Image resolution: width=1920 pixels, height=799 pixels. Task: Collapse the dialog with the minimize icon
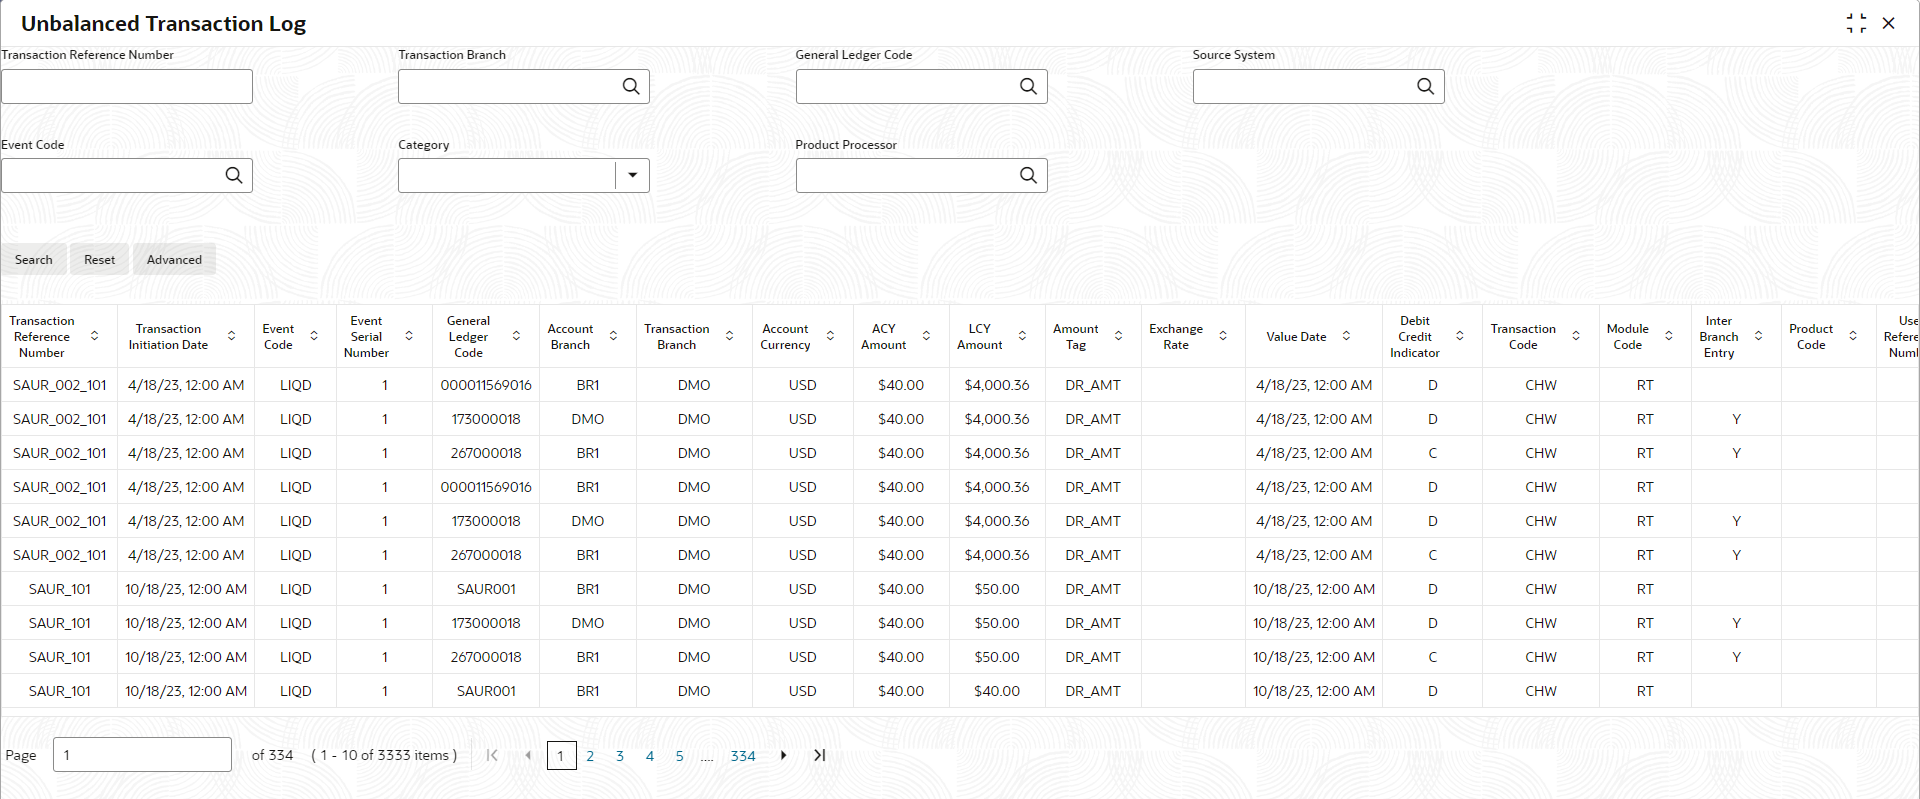click(1856, 23)
